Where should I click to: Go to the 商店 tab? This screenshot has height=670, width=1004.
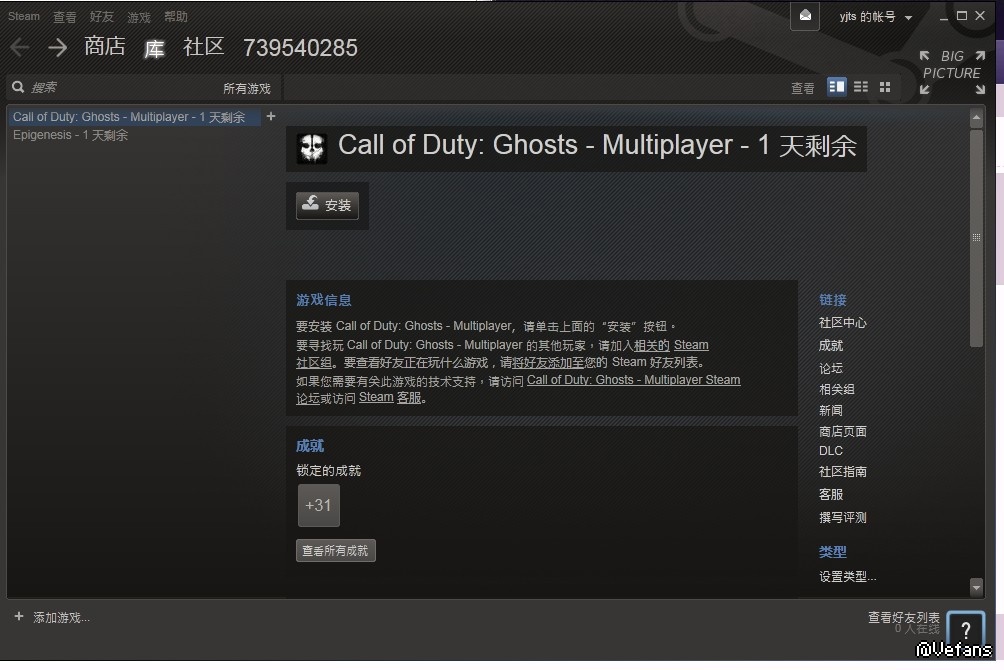[104, 46]
